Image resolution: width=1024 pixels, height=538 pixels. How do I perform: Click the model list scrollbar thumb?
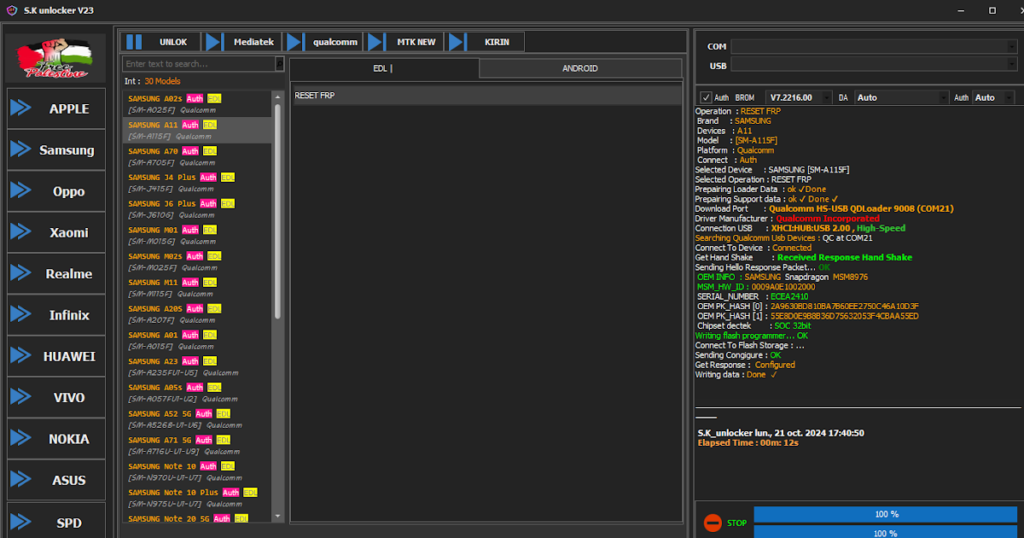pyautogui.click(x=278, y=211)
